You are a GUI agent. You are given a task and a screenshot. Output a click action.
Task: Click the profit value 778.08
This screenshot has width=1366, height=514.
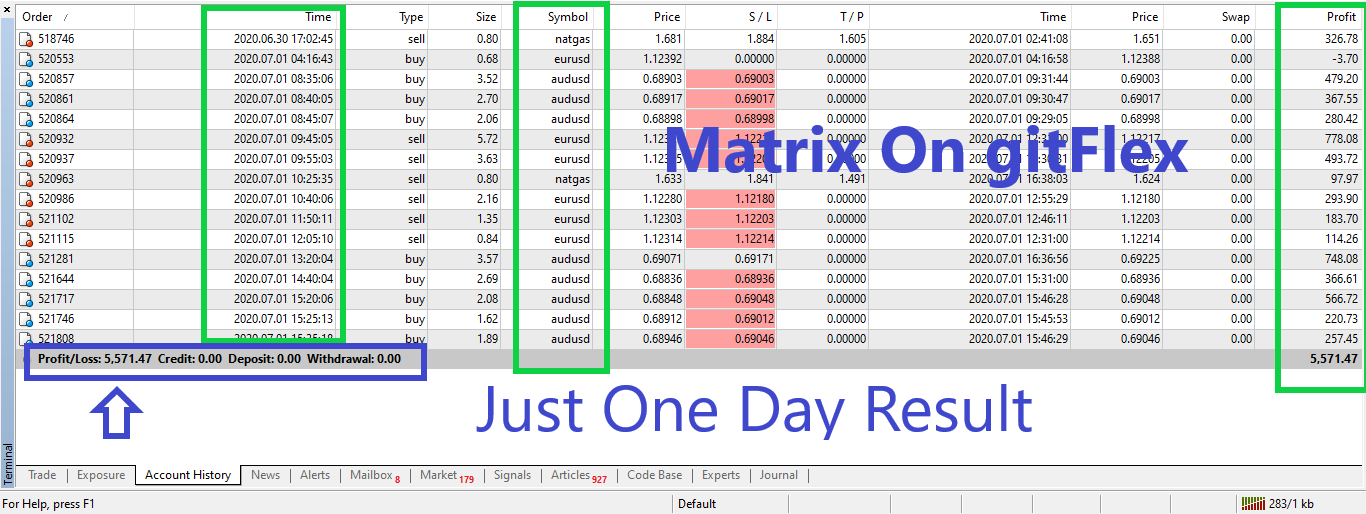[x=1341, y=139]
